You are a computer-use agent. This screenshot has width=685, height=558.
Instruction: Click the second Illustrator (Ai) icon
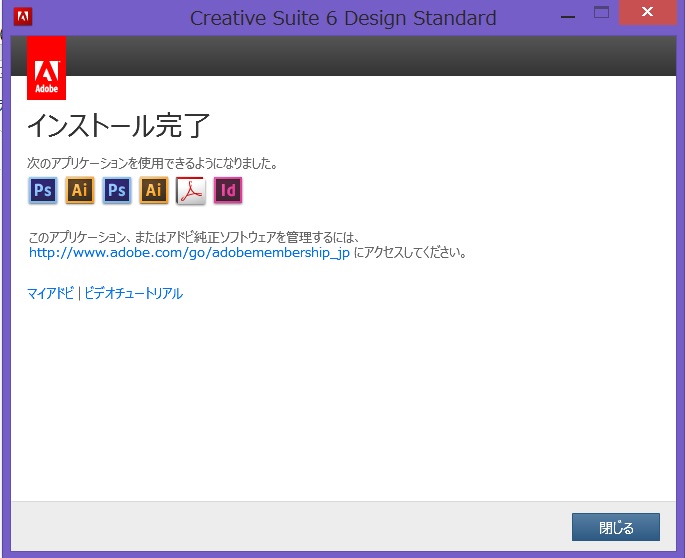[154, 190]
